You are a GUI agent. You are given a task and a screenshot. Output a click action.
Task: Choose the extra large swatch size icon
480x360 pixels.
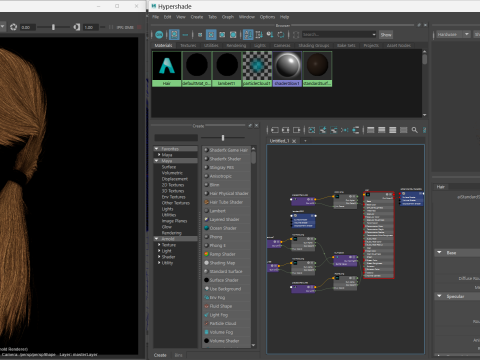point(233,34)
